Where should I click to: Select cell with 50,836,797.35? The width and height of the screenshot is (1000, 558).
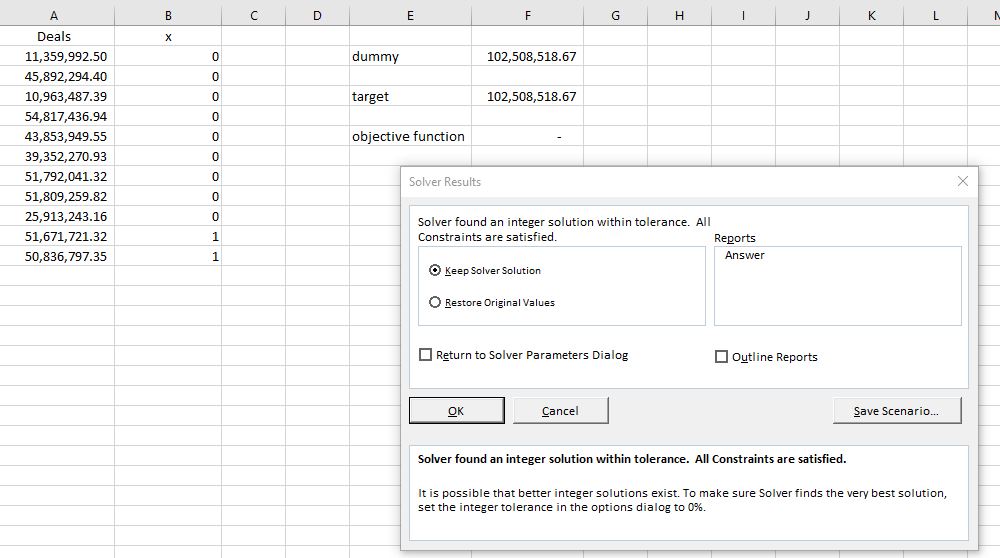[57, 256]
